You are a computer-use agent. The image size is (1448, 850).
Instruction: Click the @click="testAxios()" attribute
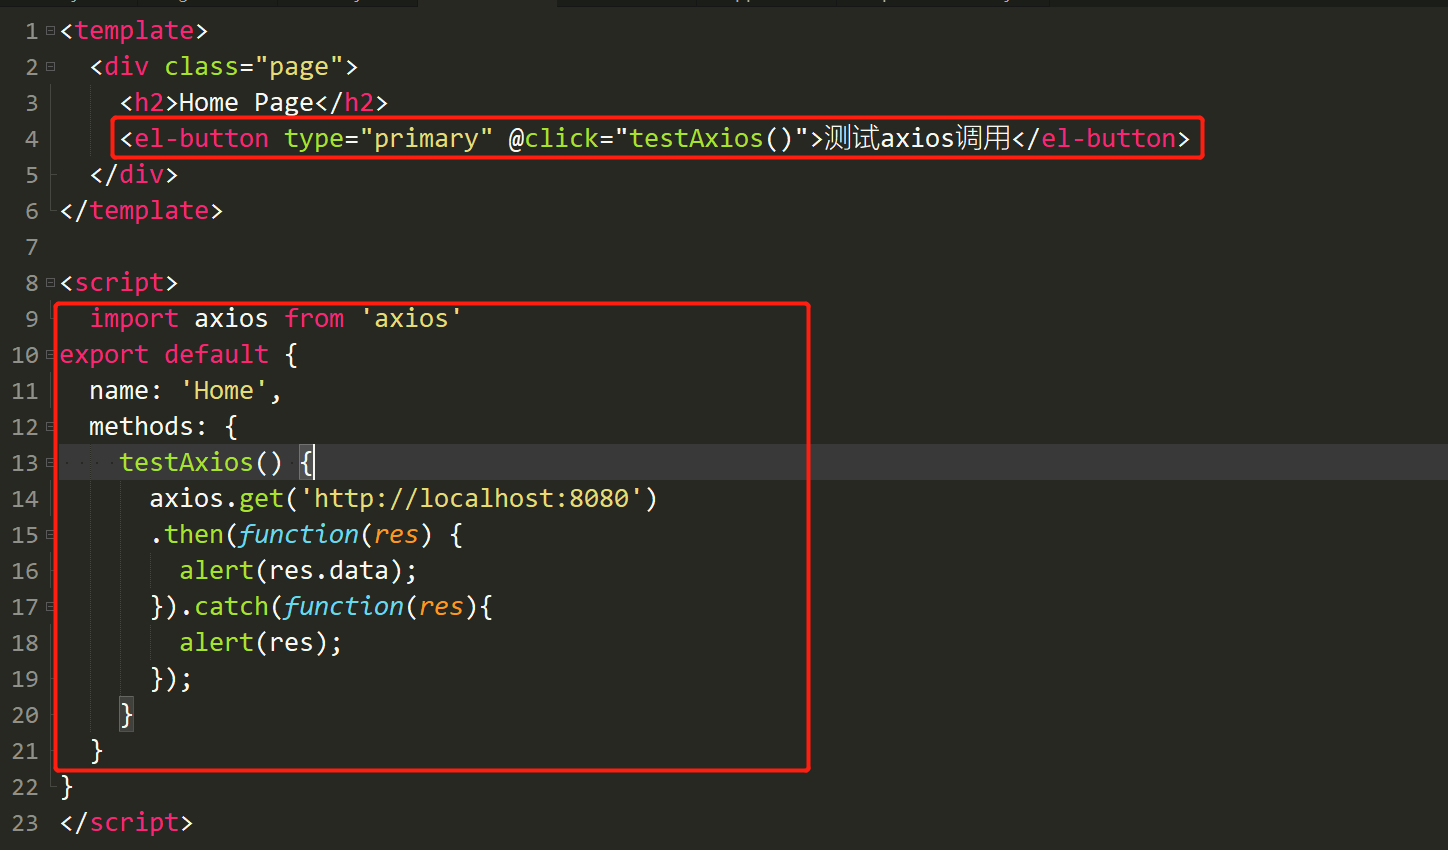click(x=655, y=138)
